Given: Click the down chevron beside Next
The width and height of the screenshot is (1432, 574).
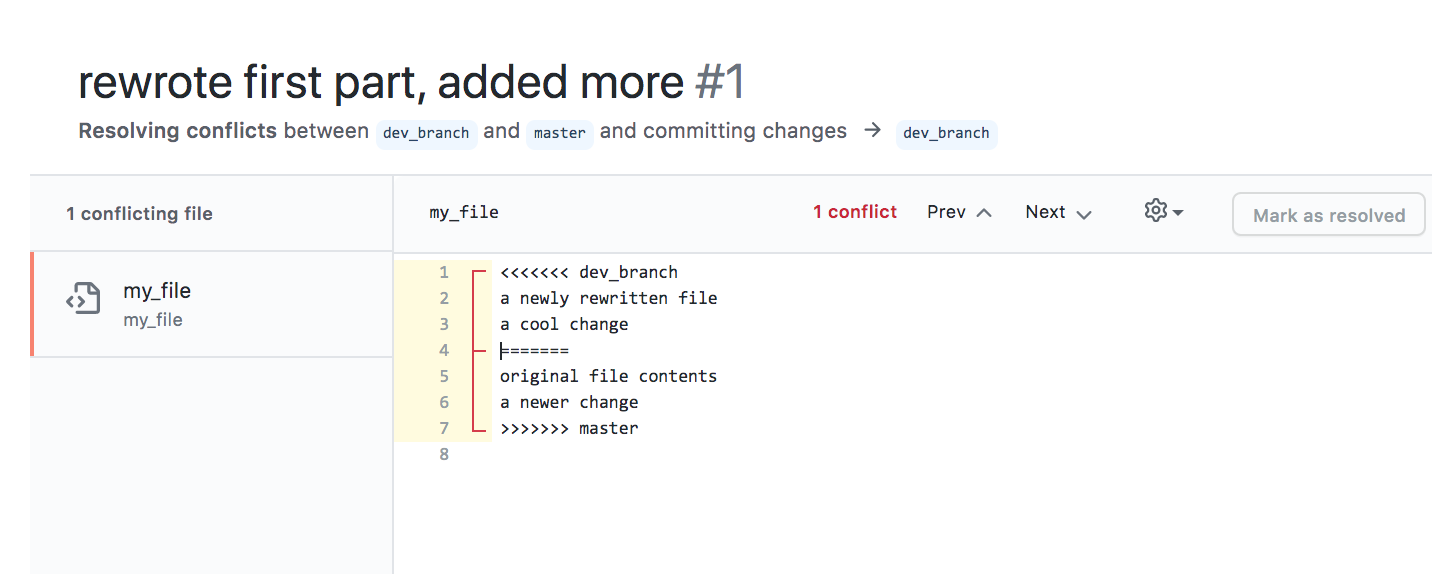Looking at the screenshot, I should point(1083,213).
